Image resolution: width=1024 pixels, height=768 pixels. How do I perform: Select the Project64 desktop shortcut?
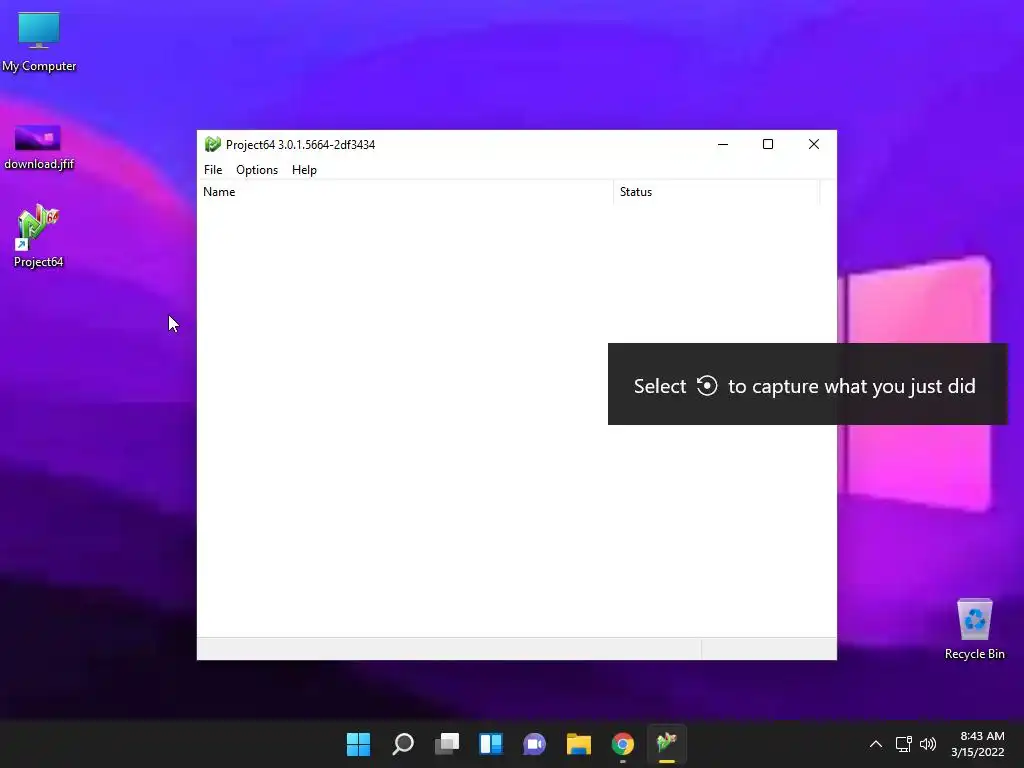[39, 236]
